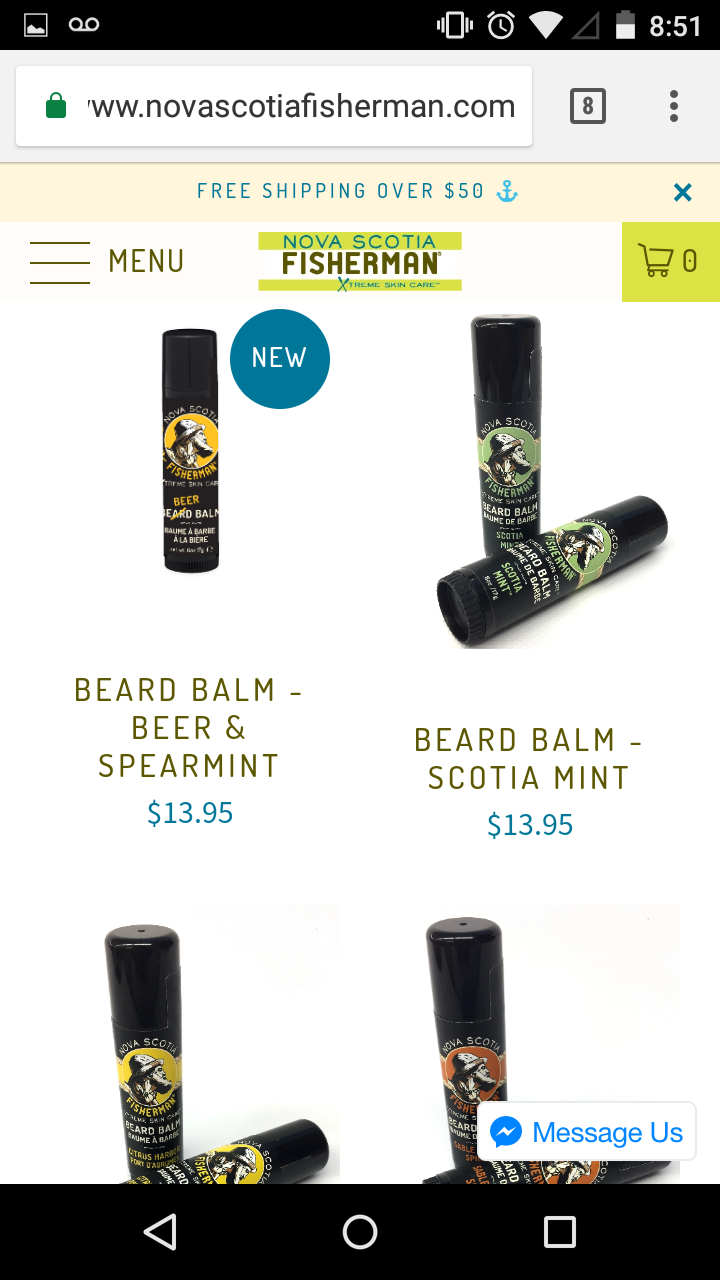The image size is (720, 1280).
Task: Dismiss the free shipping banner
Action: tap(683, 192)
